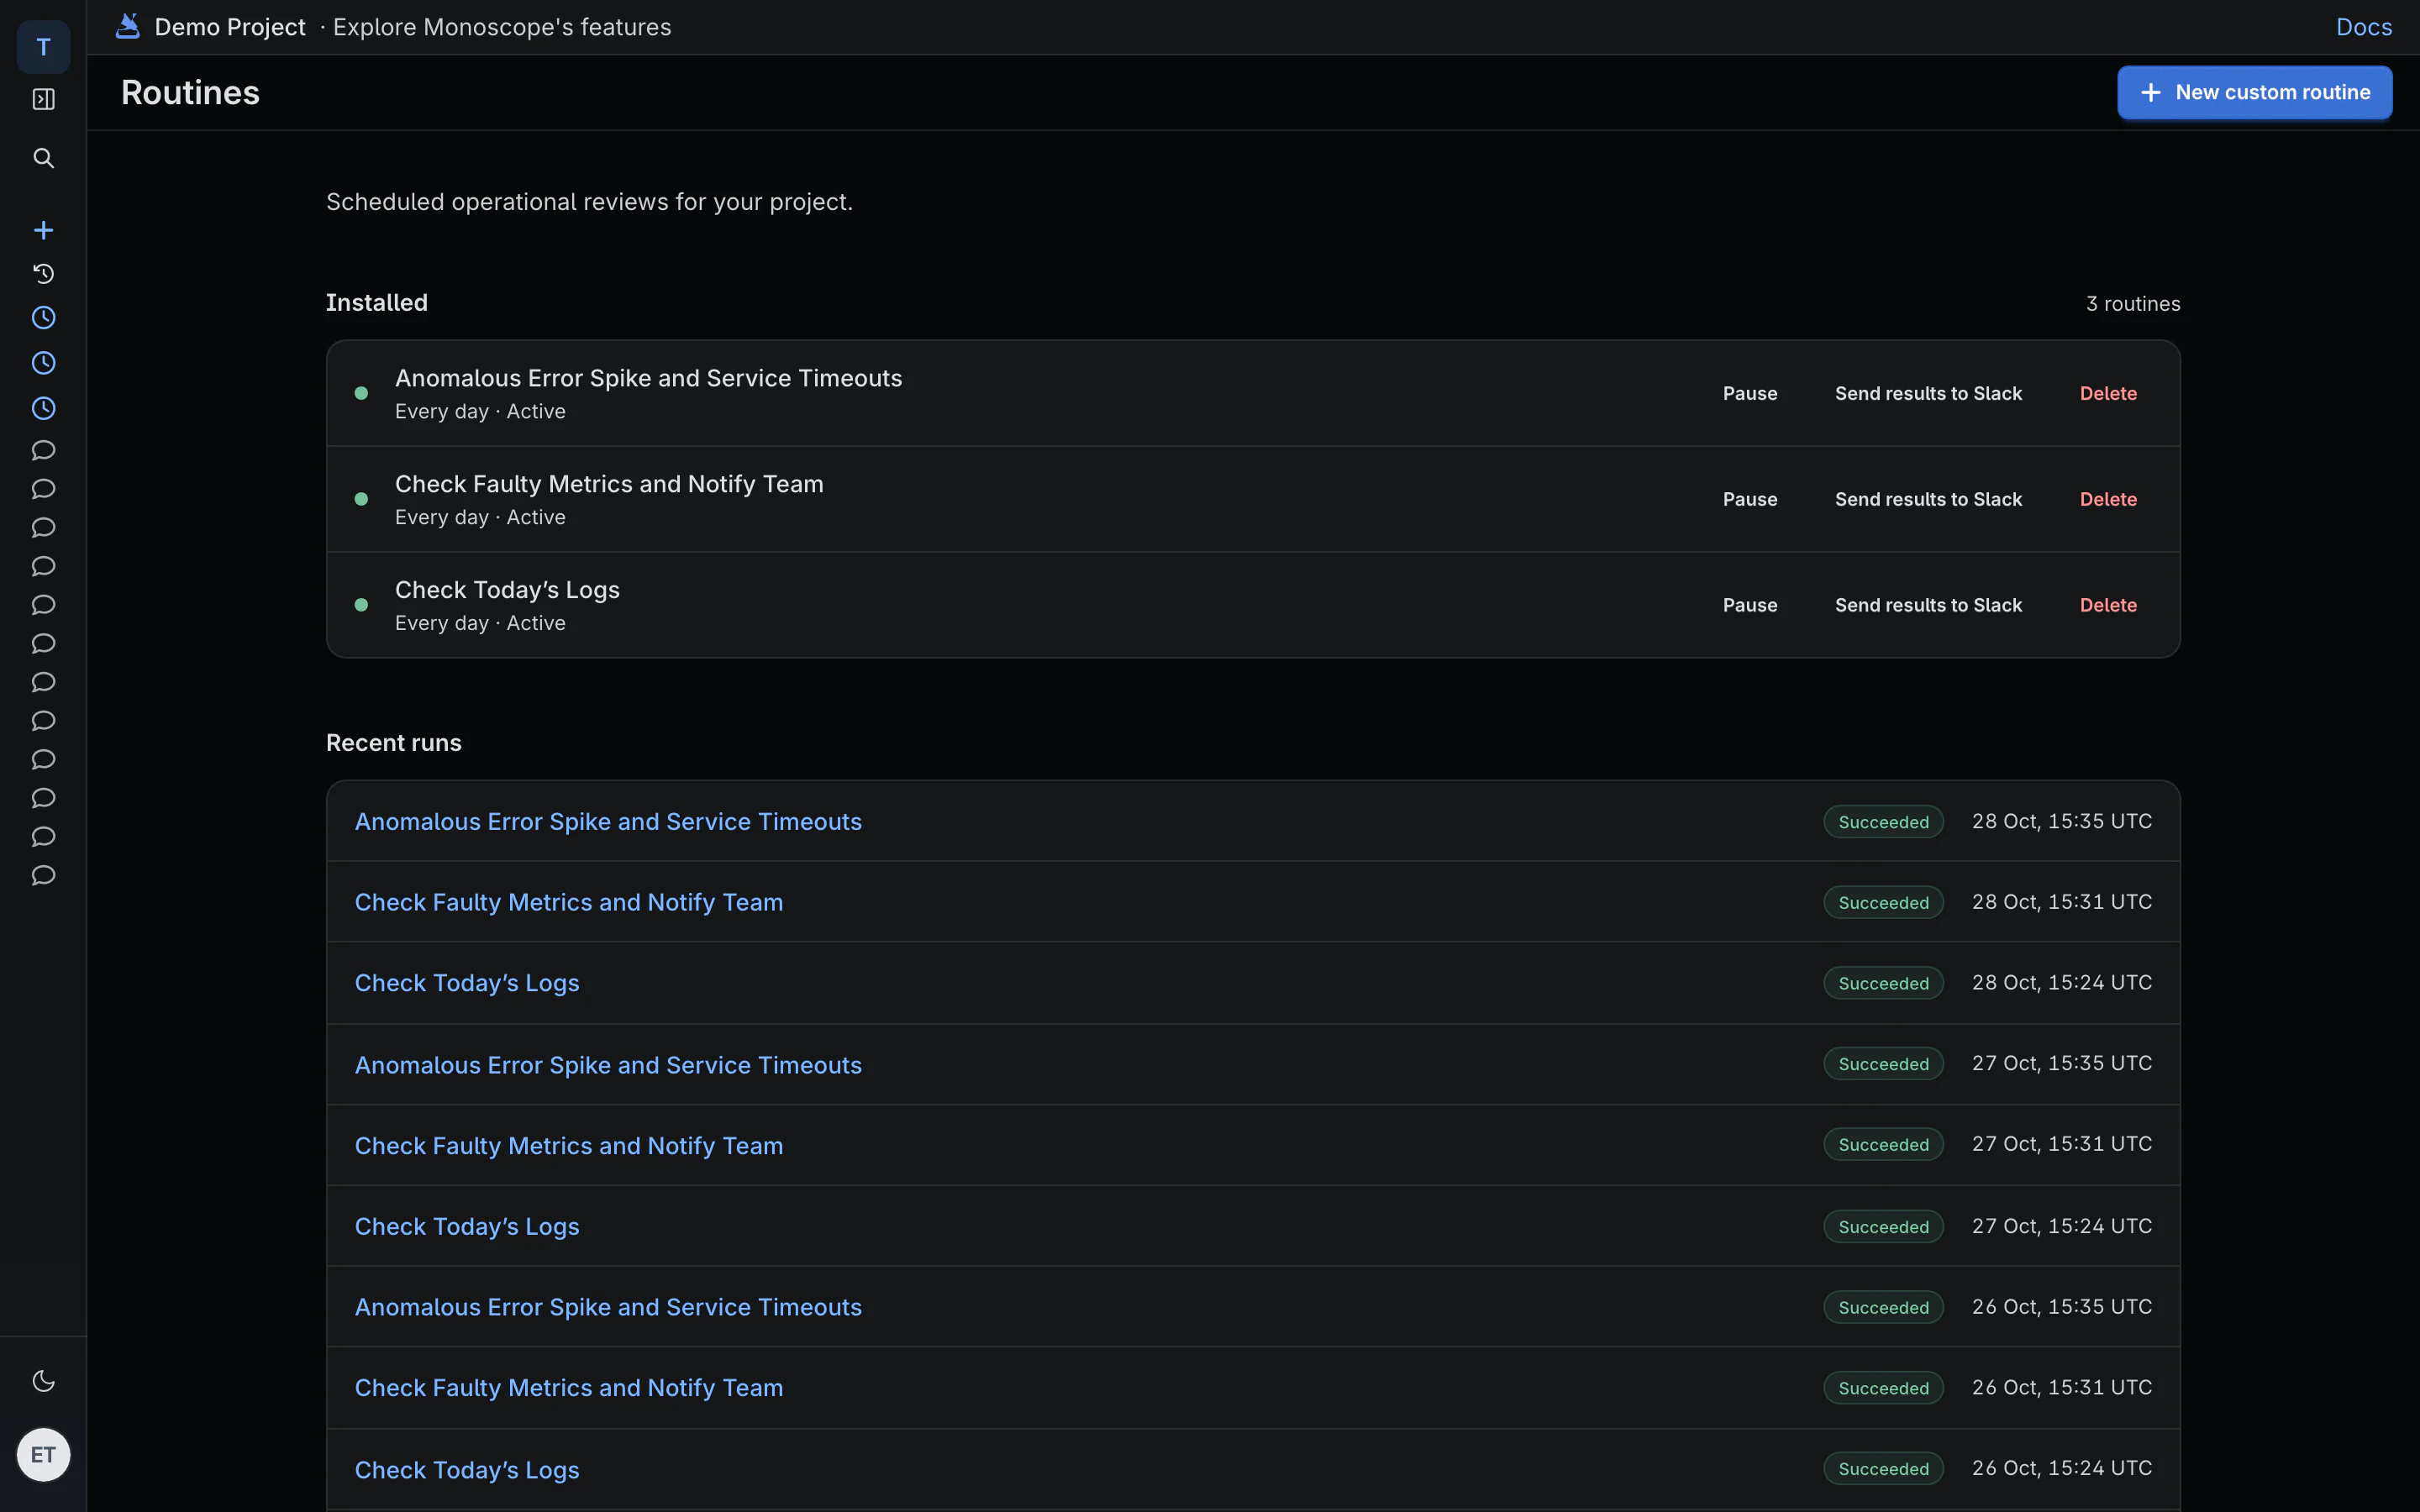Open the 27 Oct 15:24 Check Today's Logs run

click(467, 1226)
